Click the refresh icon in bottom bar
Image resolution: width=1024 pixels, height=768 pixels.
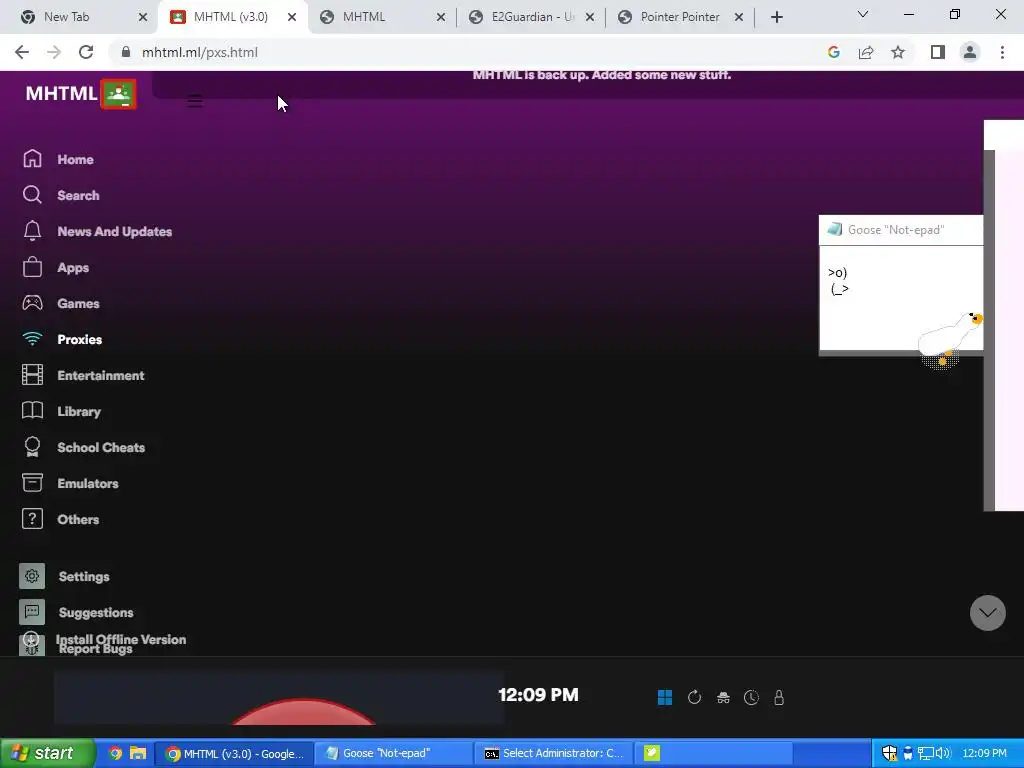tap(694, 697)
